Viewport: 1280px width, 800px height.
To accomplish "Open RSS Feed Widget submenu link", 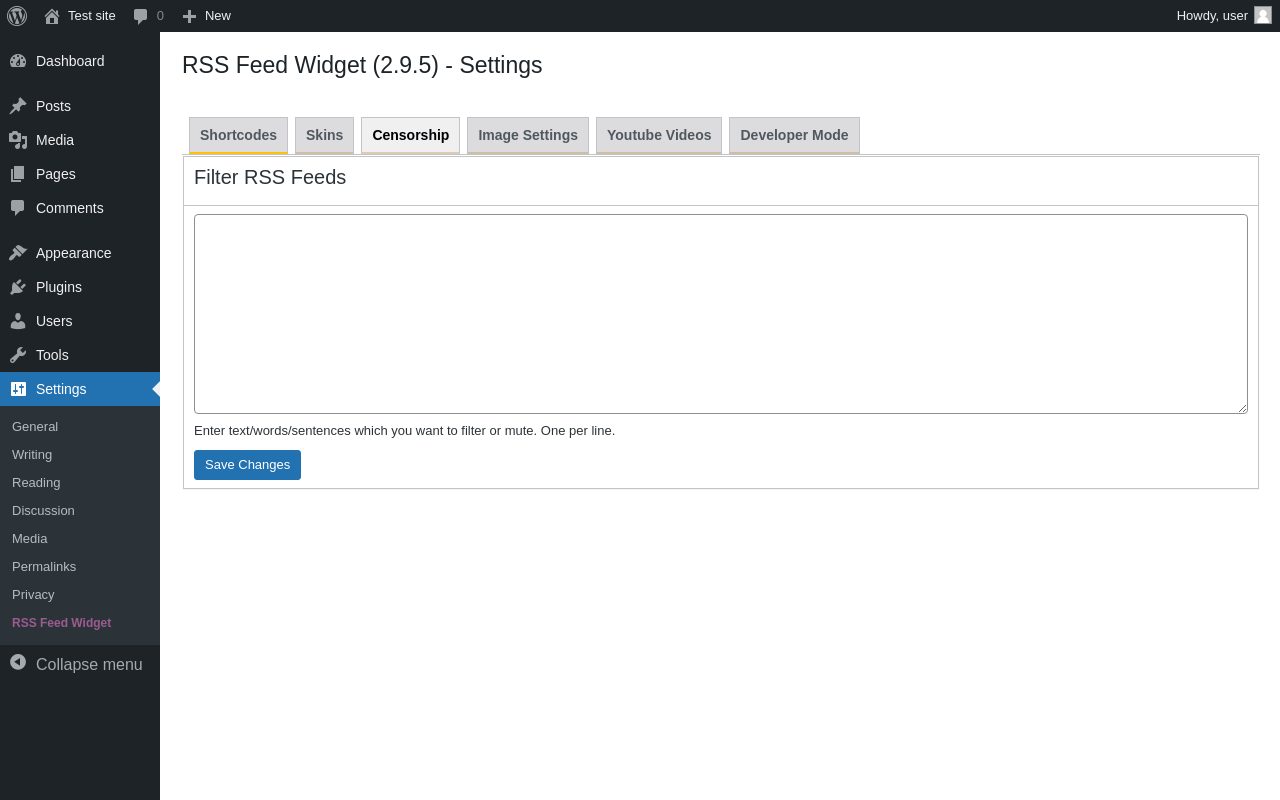I will 61,623.
